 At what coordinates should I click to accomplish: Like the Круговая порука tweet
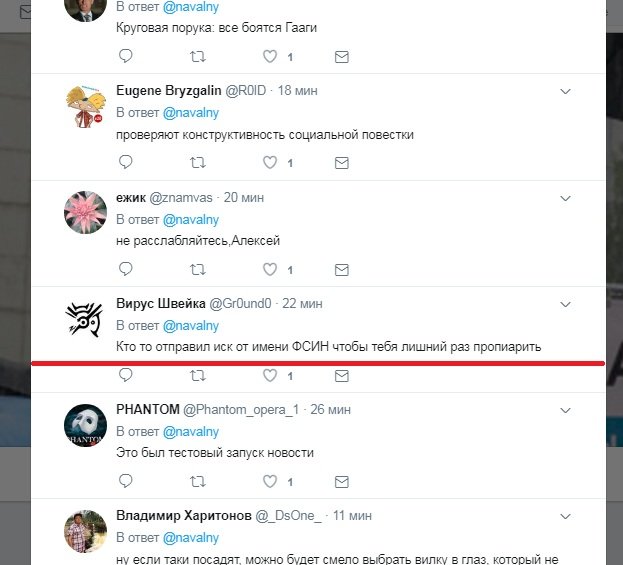click(x=270, y=56)
